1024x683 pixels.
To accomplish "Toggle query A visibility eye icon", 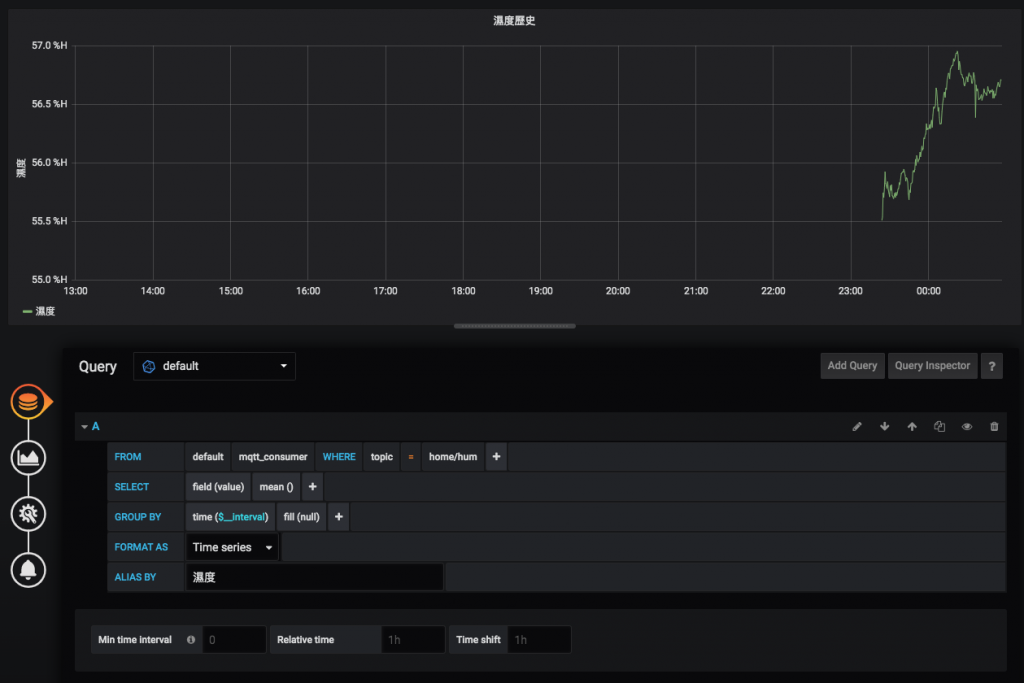I will click(x=967, y=426).
